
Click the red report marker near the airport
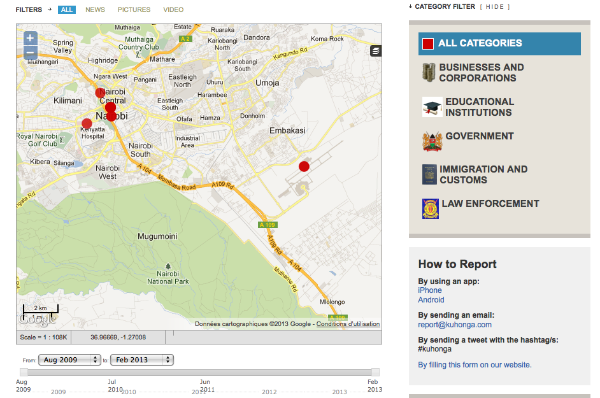(304, 166)
